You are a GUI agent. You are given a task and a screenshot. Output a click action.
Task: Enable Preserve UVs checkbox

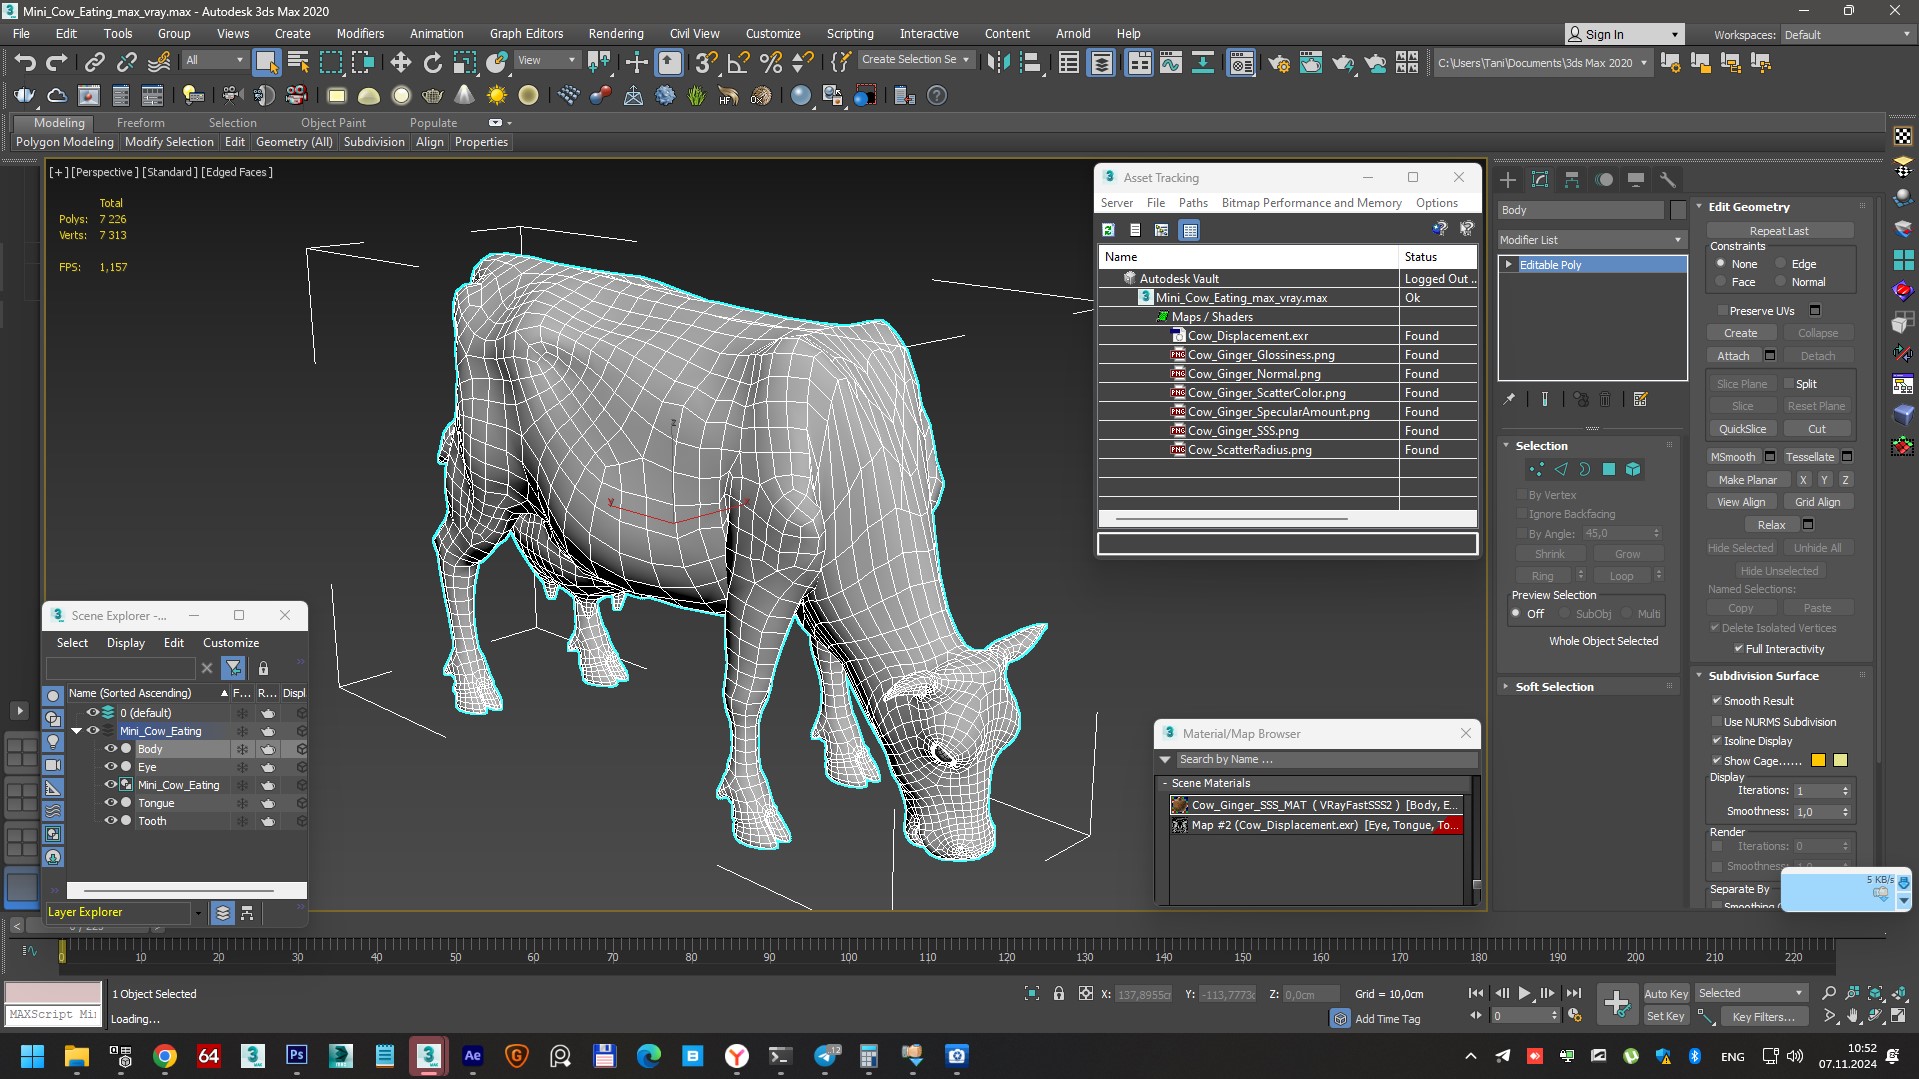1723,311
